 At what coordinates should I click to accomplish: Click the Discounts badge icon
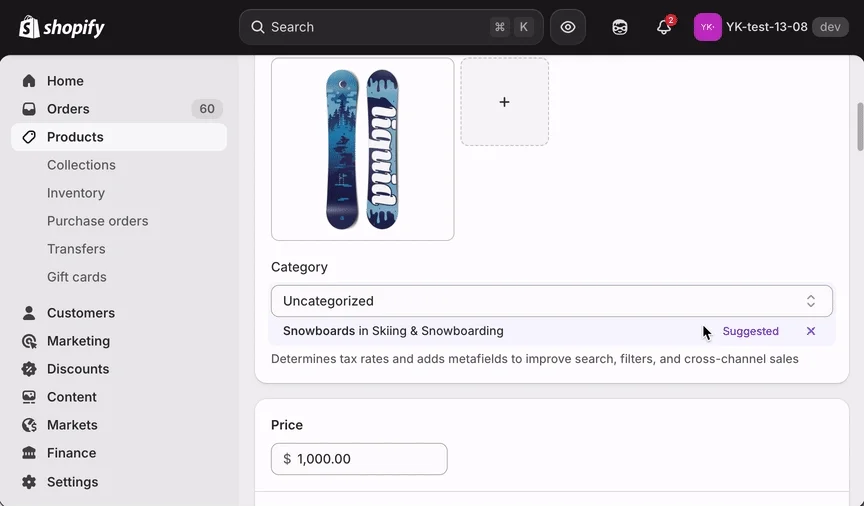coord(29,369)
